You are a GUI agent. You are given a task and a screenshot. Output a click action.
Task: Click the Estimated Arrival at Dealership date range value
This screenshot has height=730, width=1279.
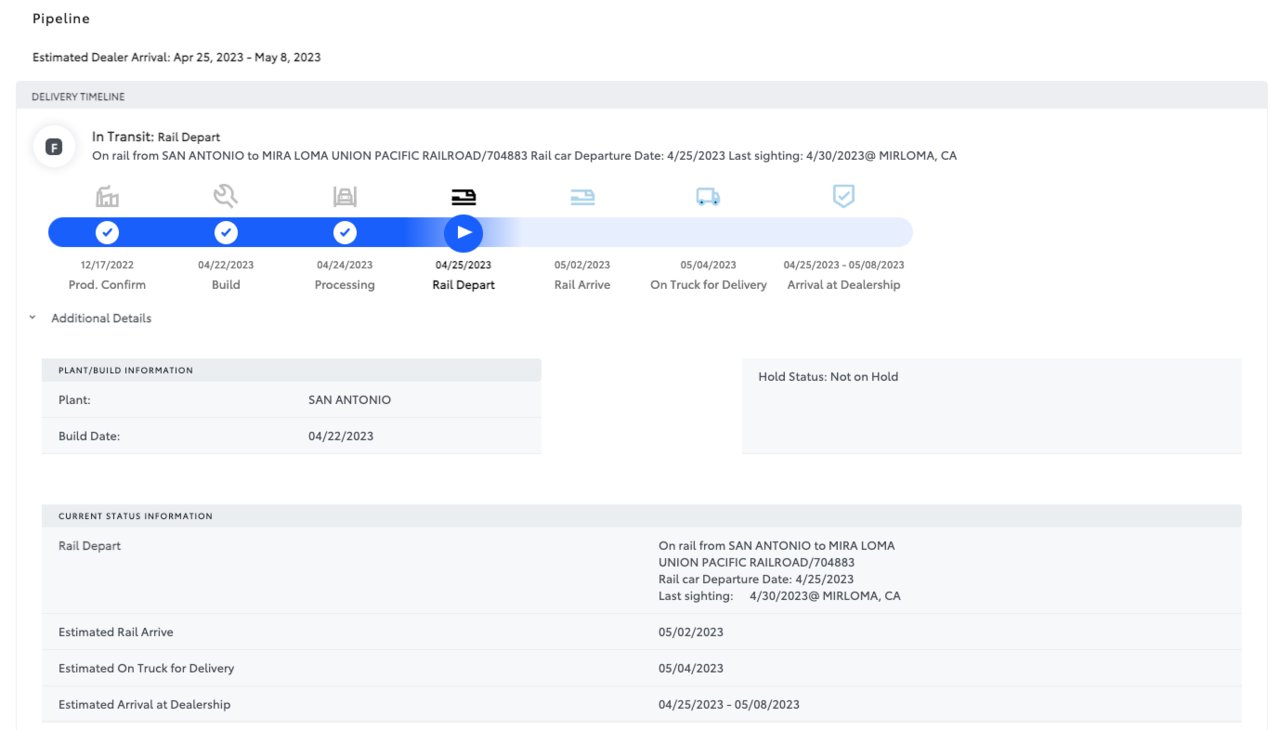(x=729, y=705)
